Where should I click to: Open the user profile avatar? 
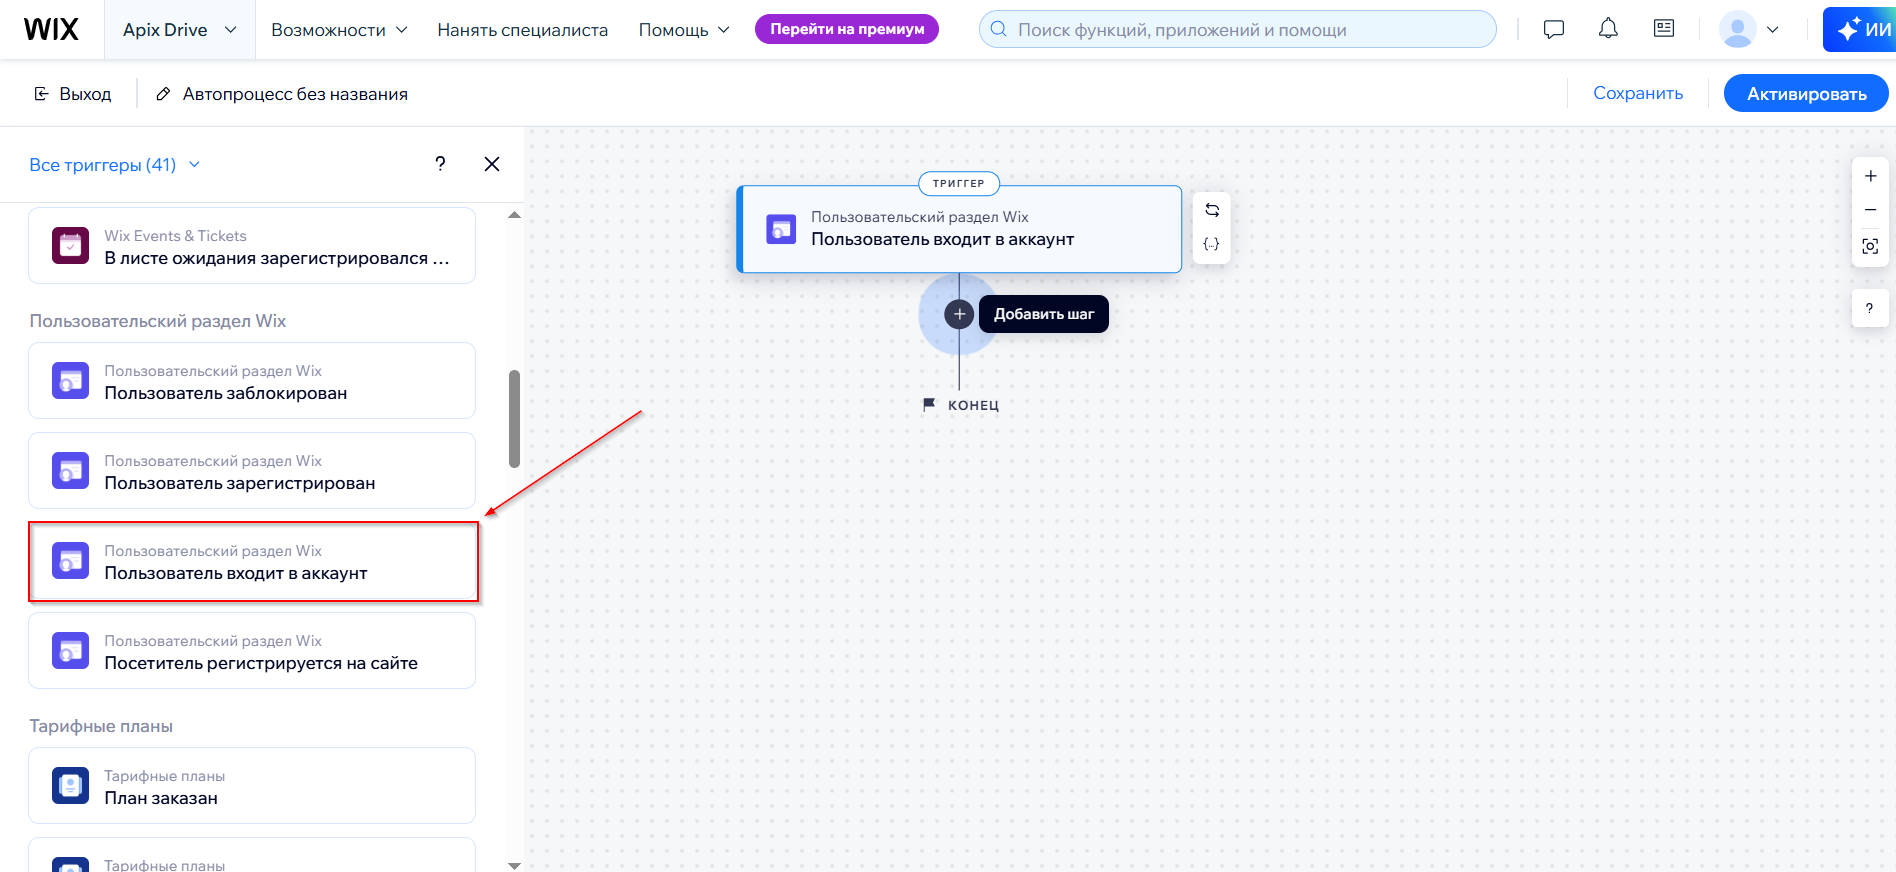pos(1738,29)
